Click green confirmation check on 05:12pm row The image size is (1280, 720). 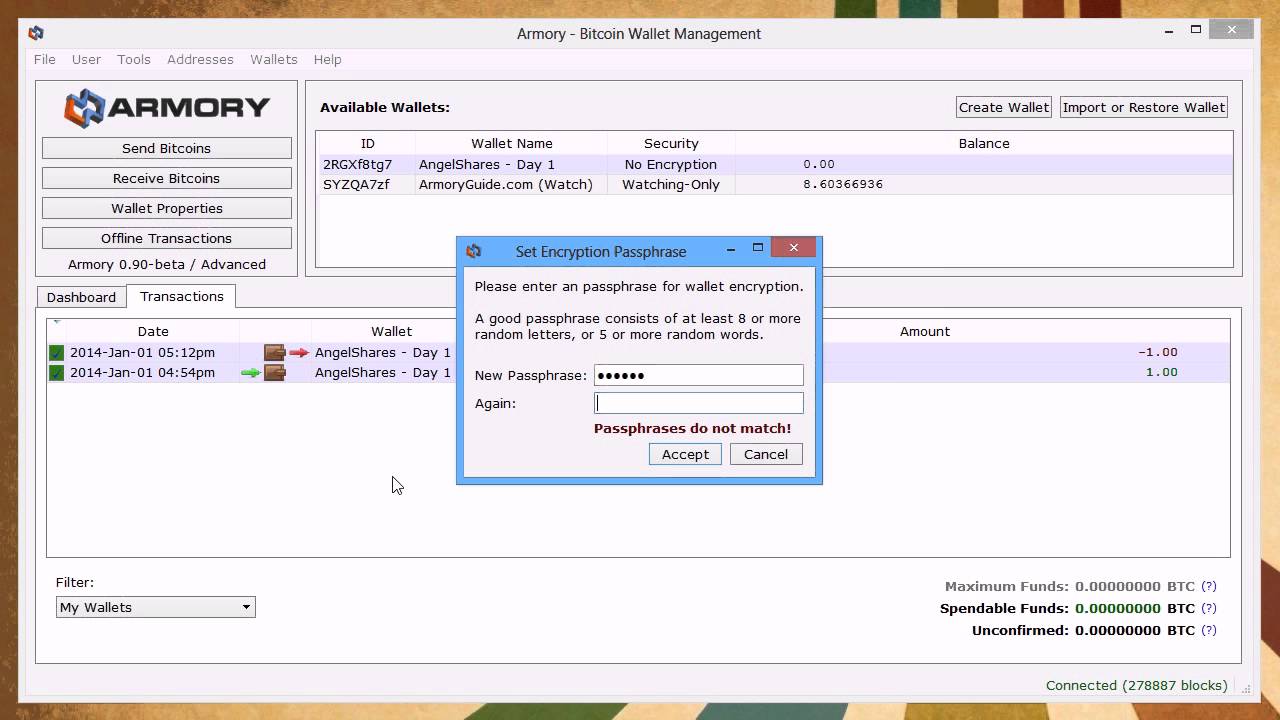[x=56, y=352]
